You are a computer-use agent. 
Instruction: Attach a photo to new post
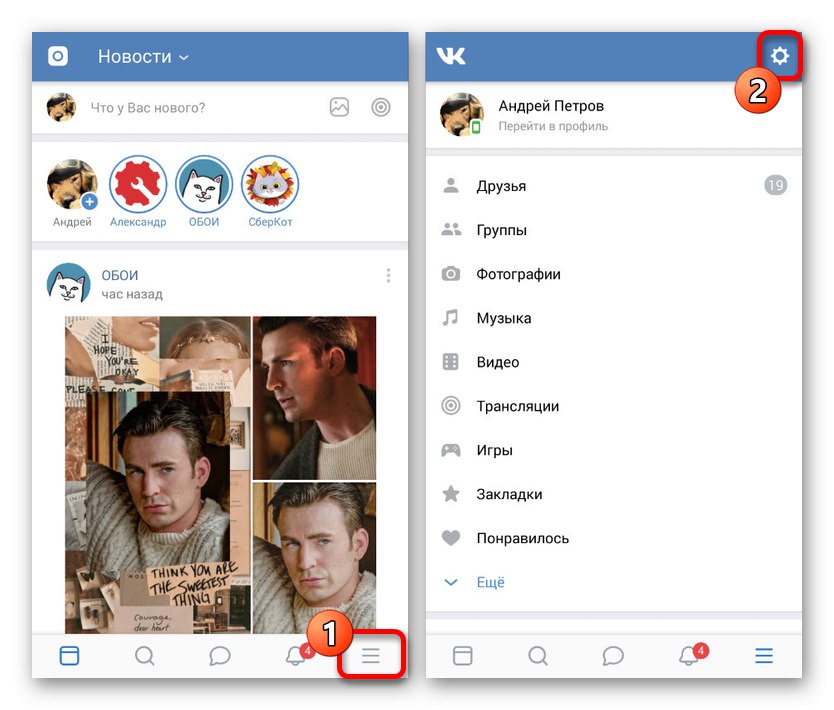tap(339, 107)
